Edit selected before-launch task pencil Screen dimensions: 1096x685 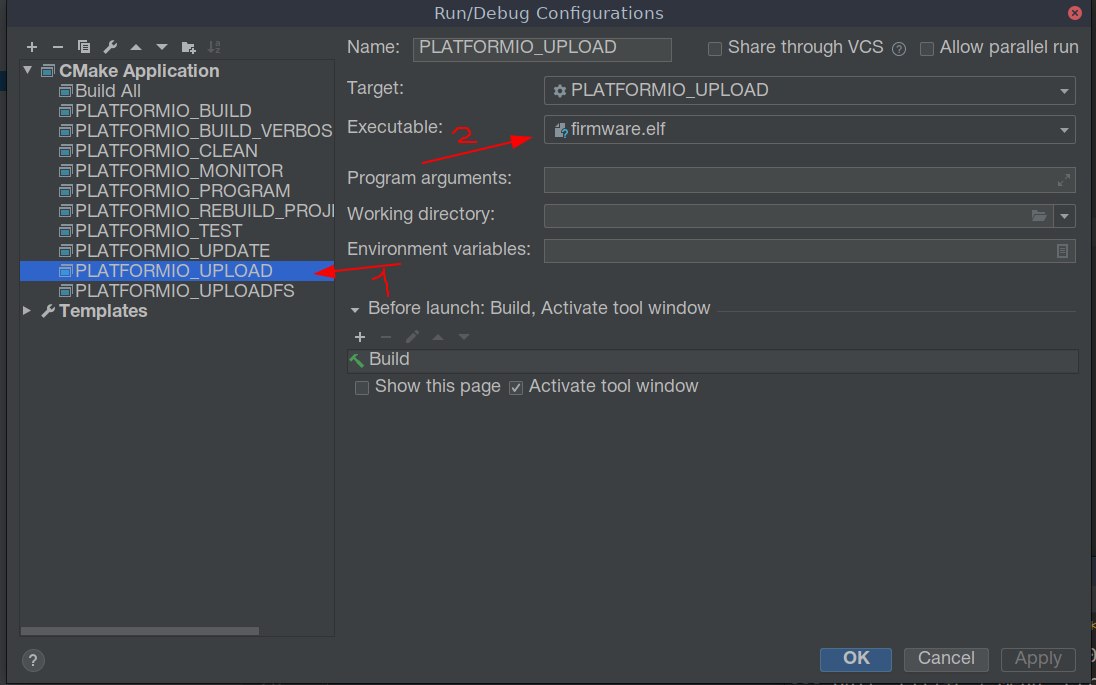[x=412, y=337]
